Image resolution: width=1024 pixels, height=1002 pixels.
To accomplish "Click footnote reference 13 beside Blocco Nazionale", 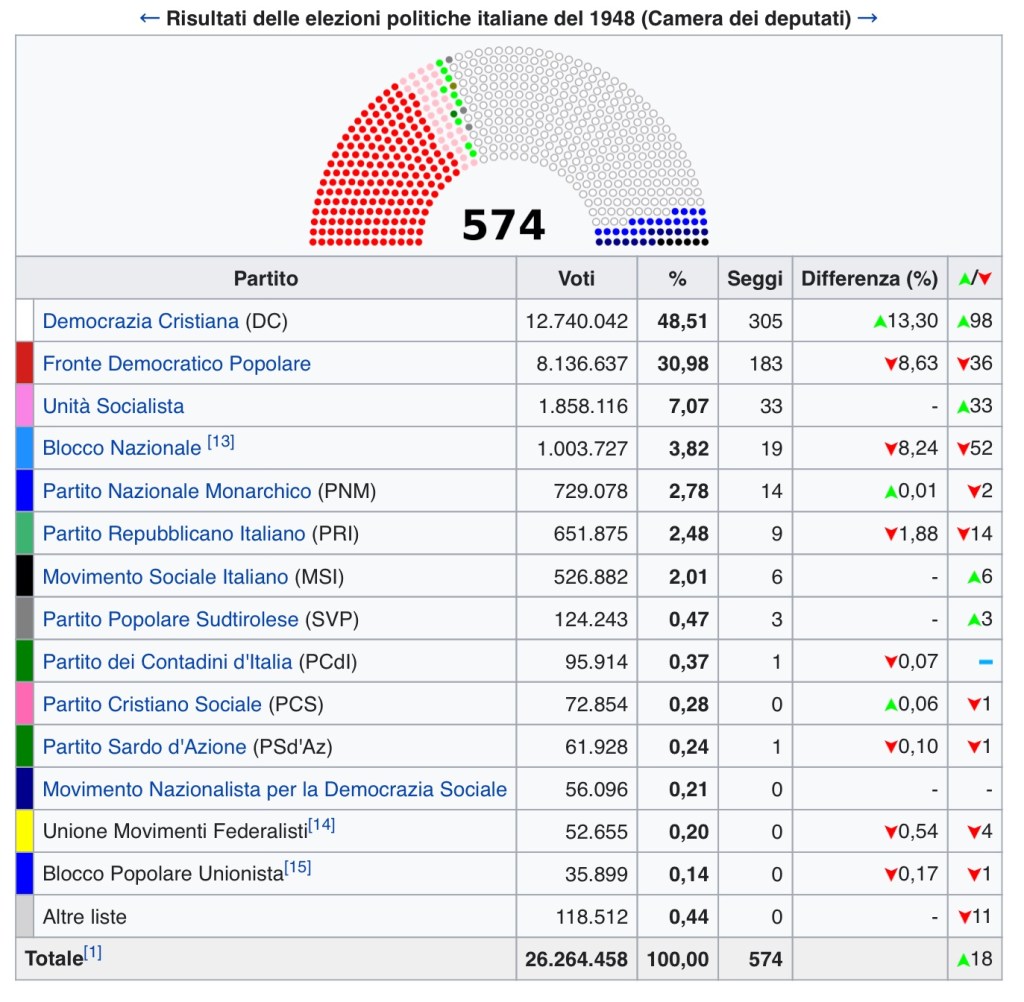I will pos(221,442).
